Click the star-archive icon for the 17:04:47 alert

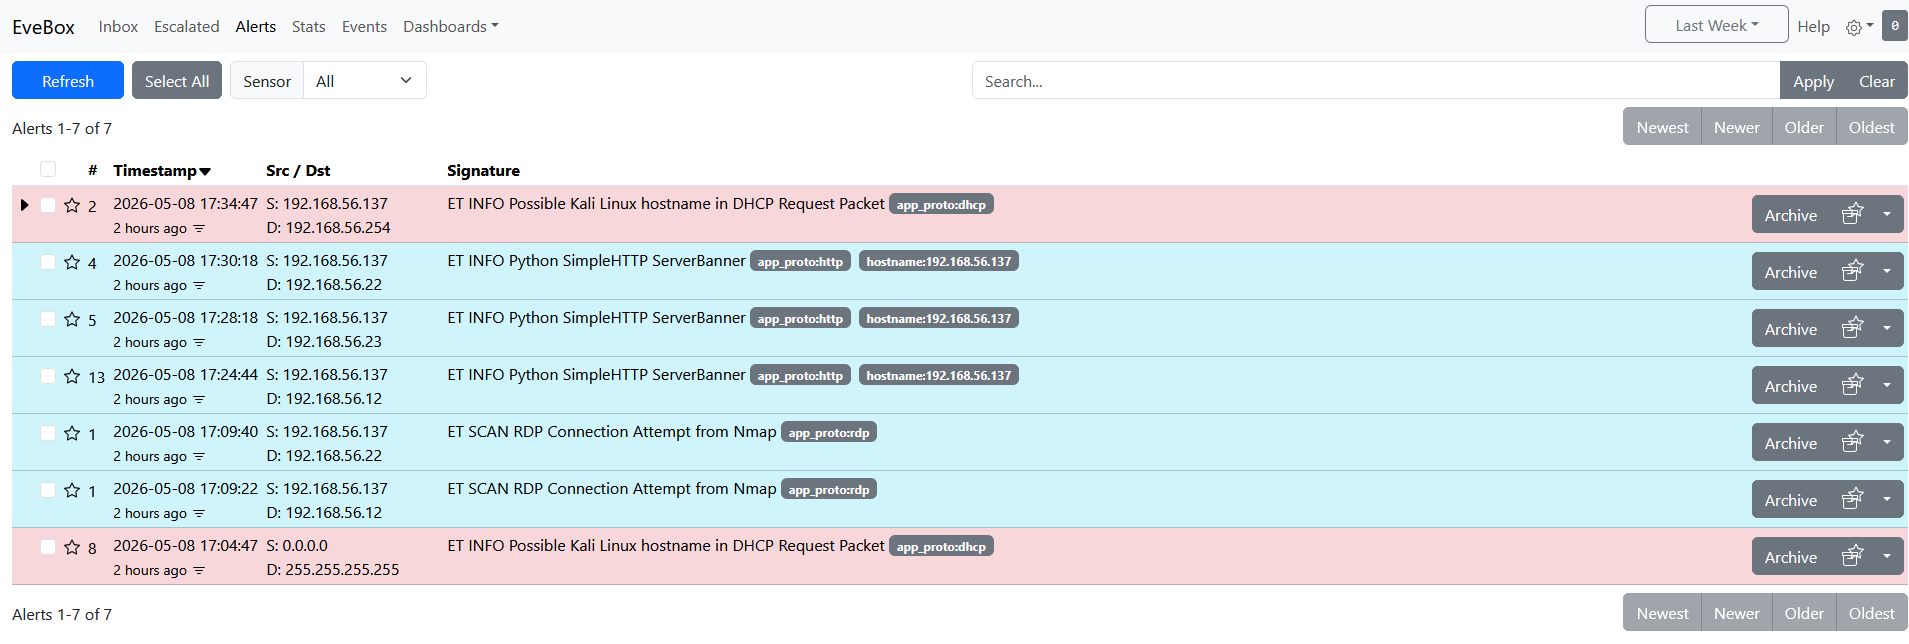1853,556
